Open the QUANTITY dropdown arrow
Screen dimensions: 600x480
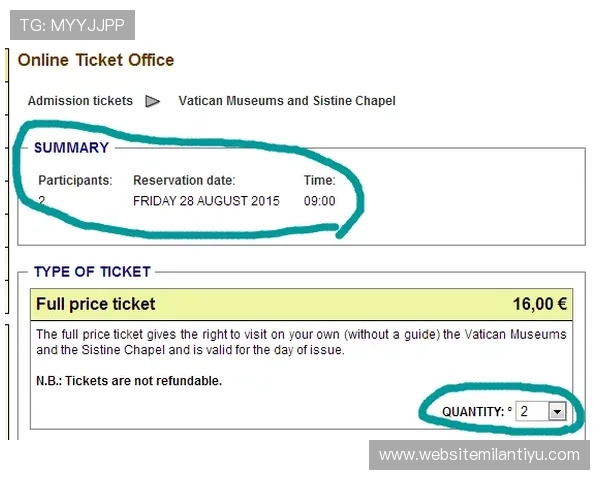[557, 411]
